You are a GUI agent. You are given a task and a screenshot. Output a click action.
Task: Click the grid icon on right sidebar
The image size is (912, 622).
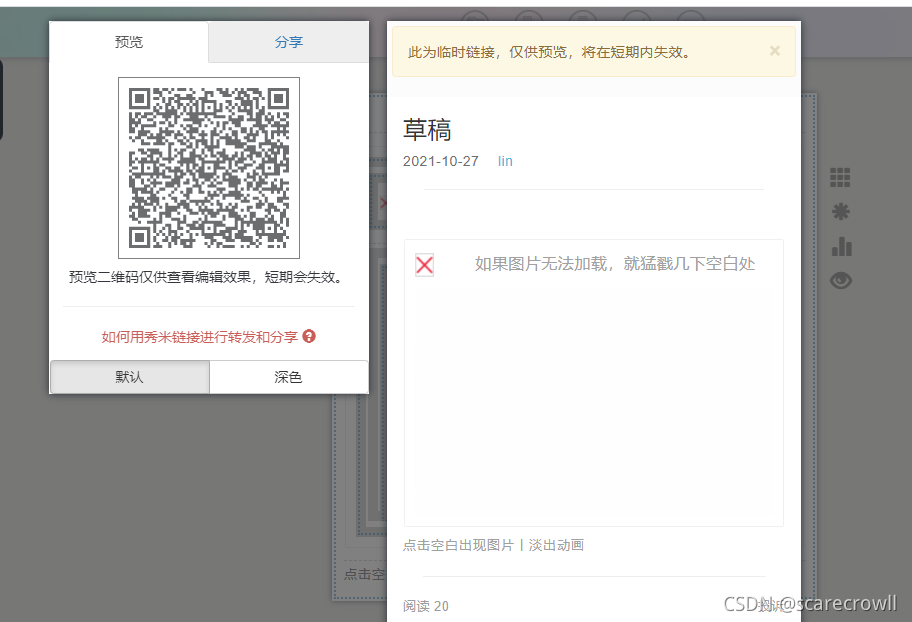tap(840, 177)
